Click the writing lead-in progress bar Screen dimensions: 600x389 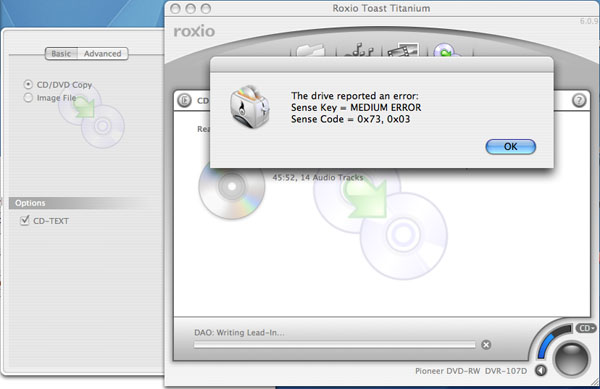coord(334,345)
